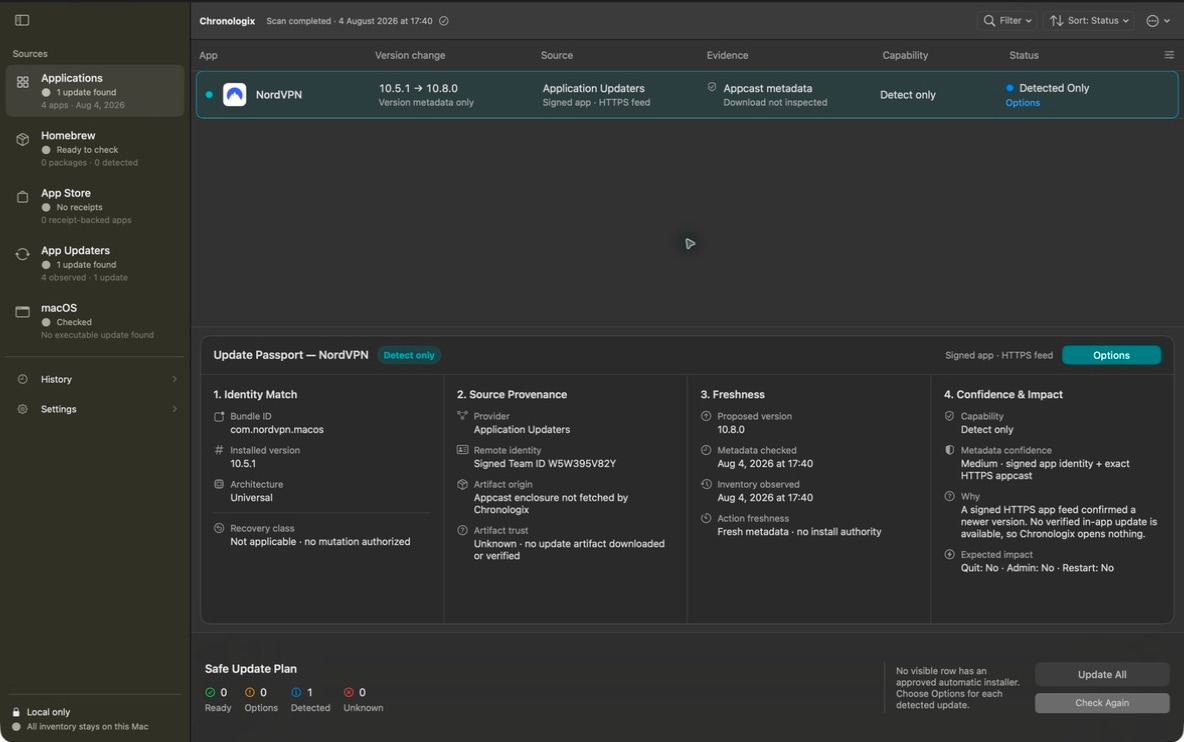The width and height of the screenshot is (1184, 742).
Task: Click the teal Options button
Action: (x=1111, y=355)
